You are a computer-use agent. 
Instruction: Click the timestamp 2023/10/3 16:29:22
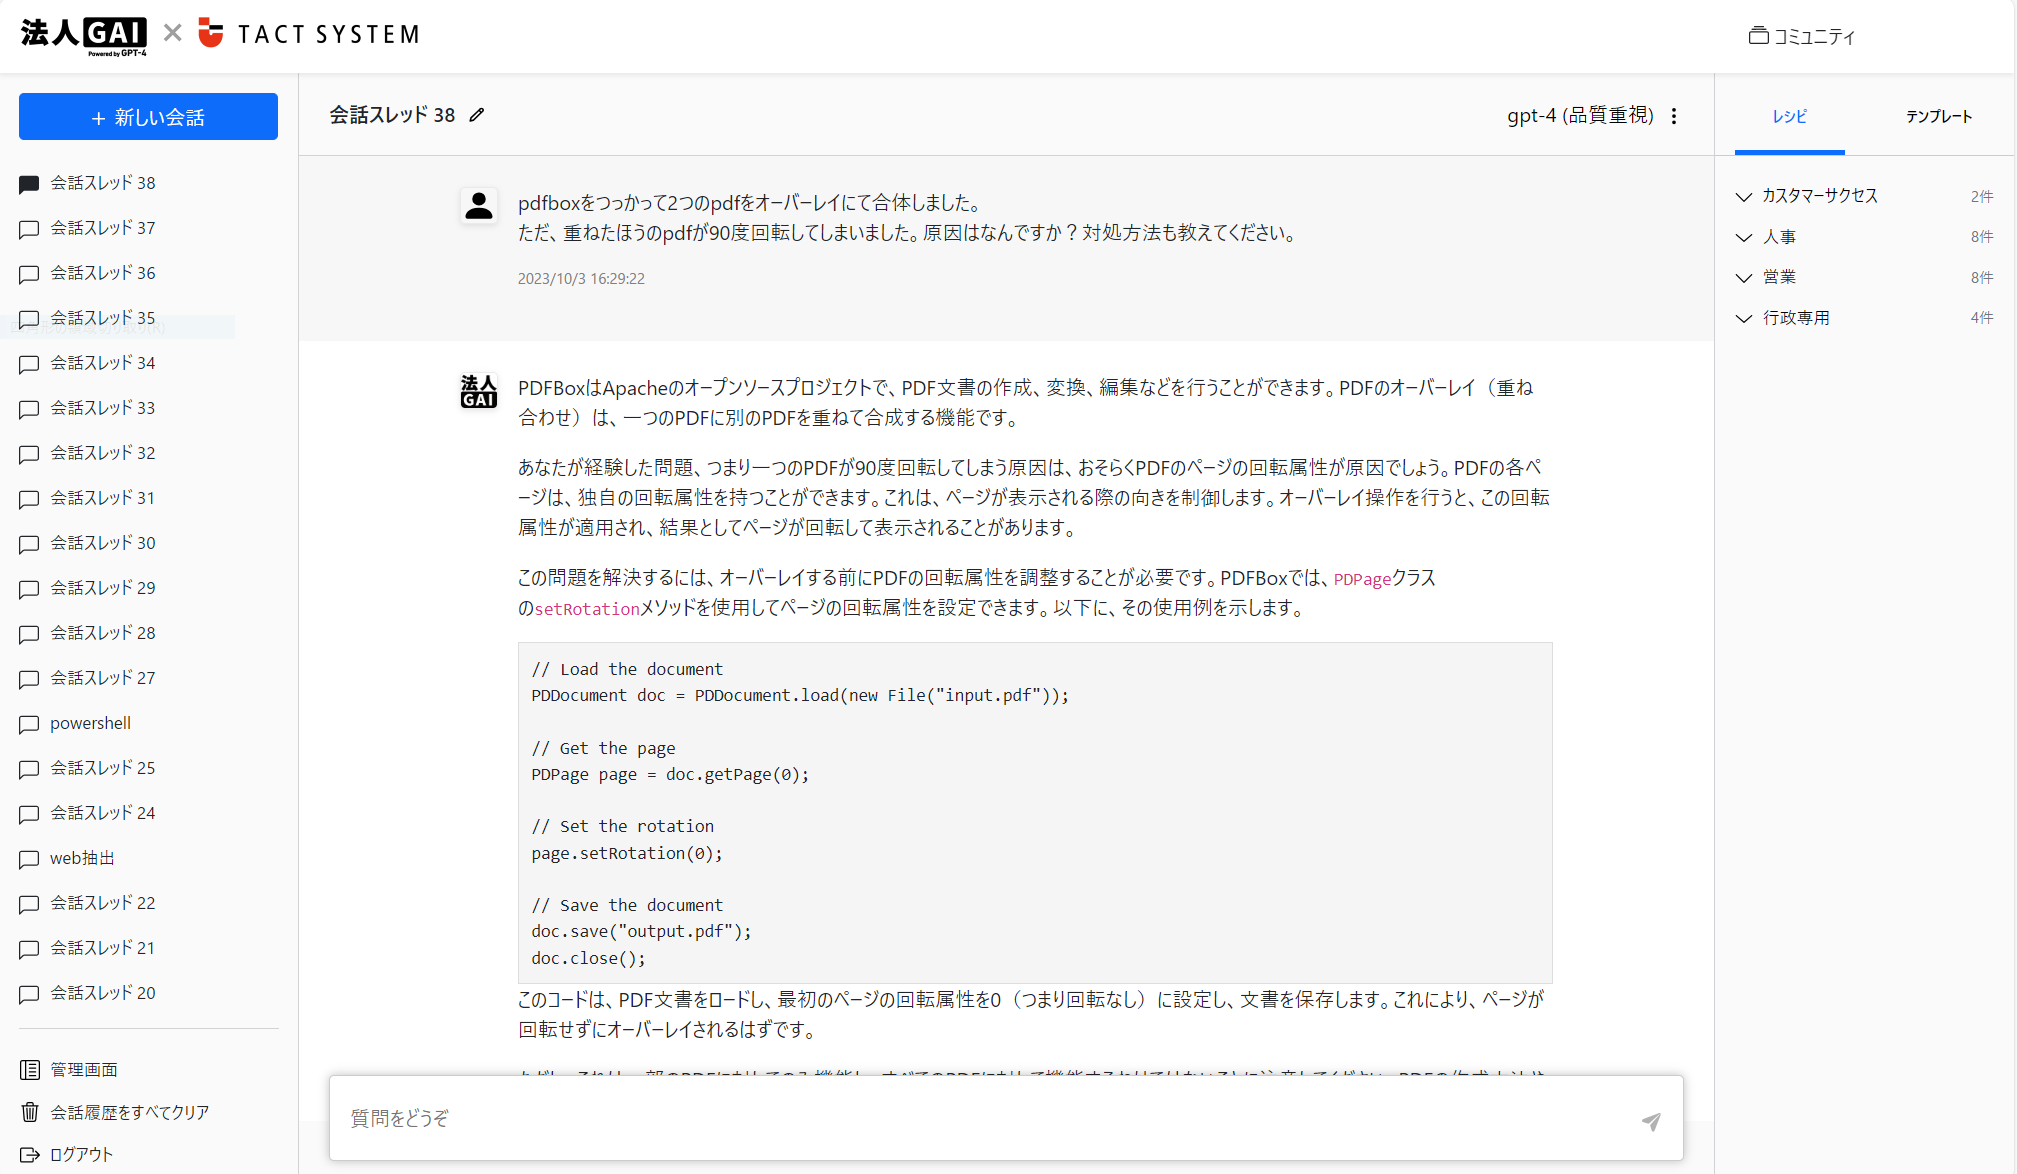pyautogui.click(x=581, y=279)
